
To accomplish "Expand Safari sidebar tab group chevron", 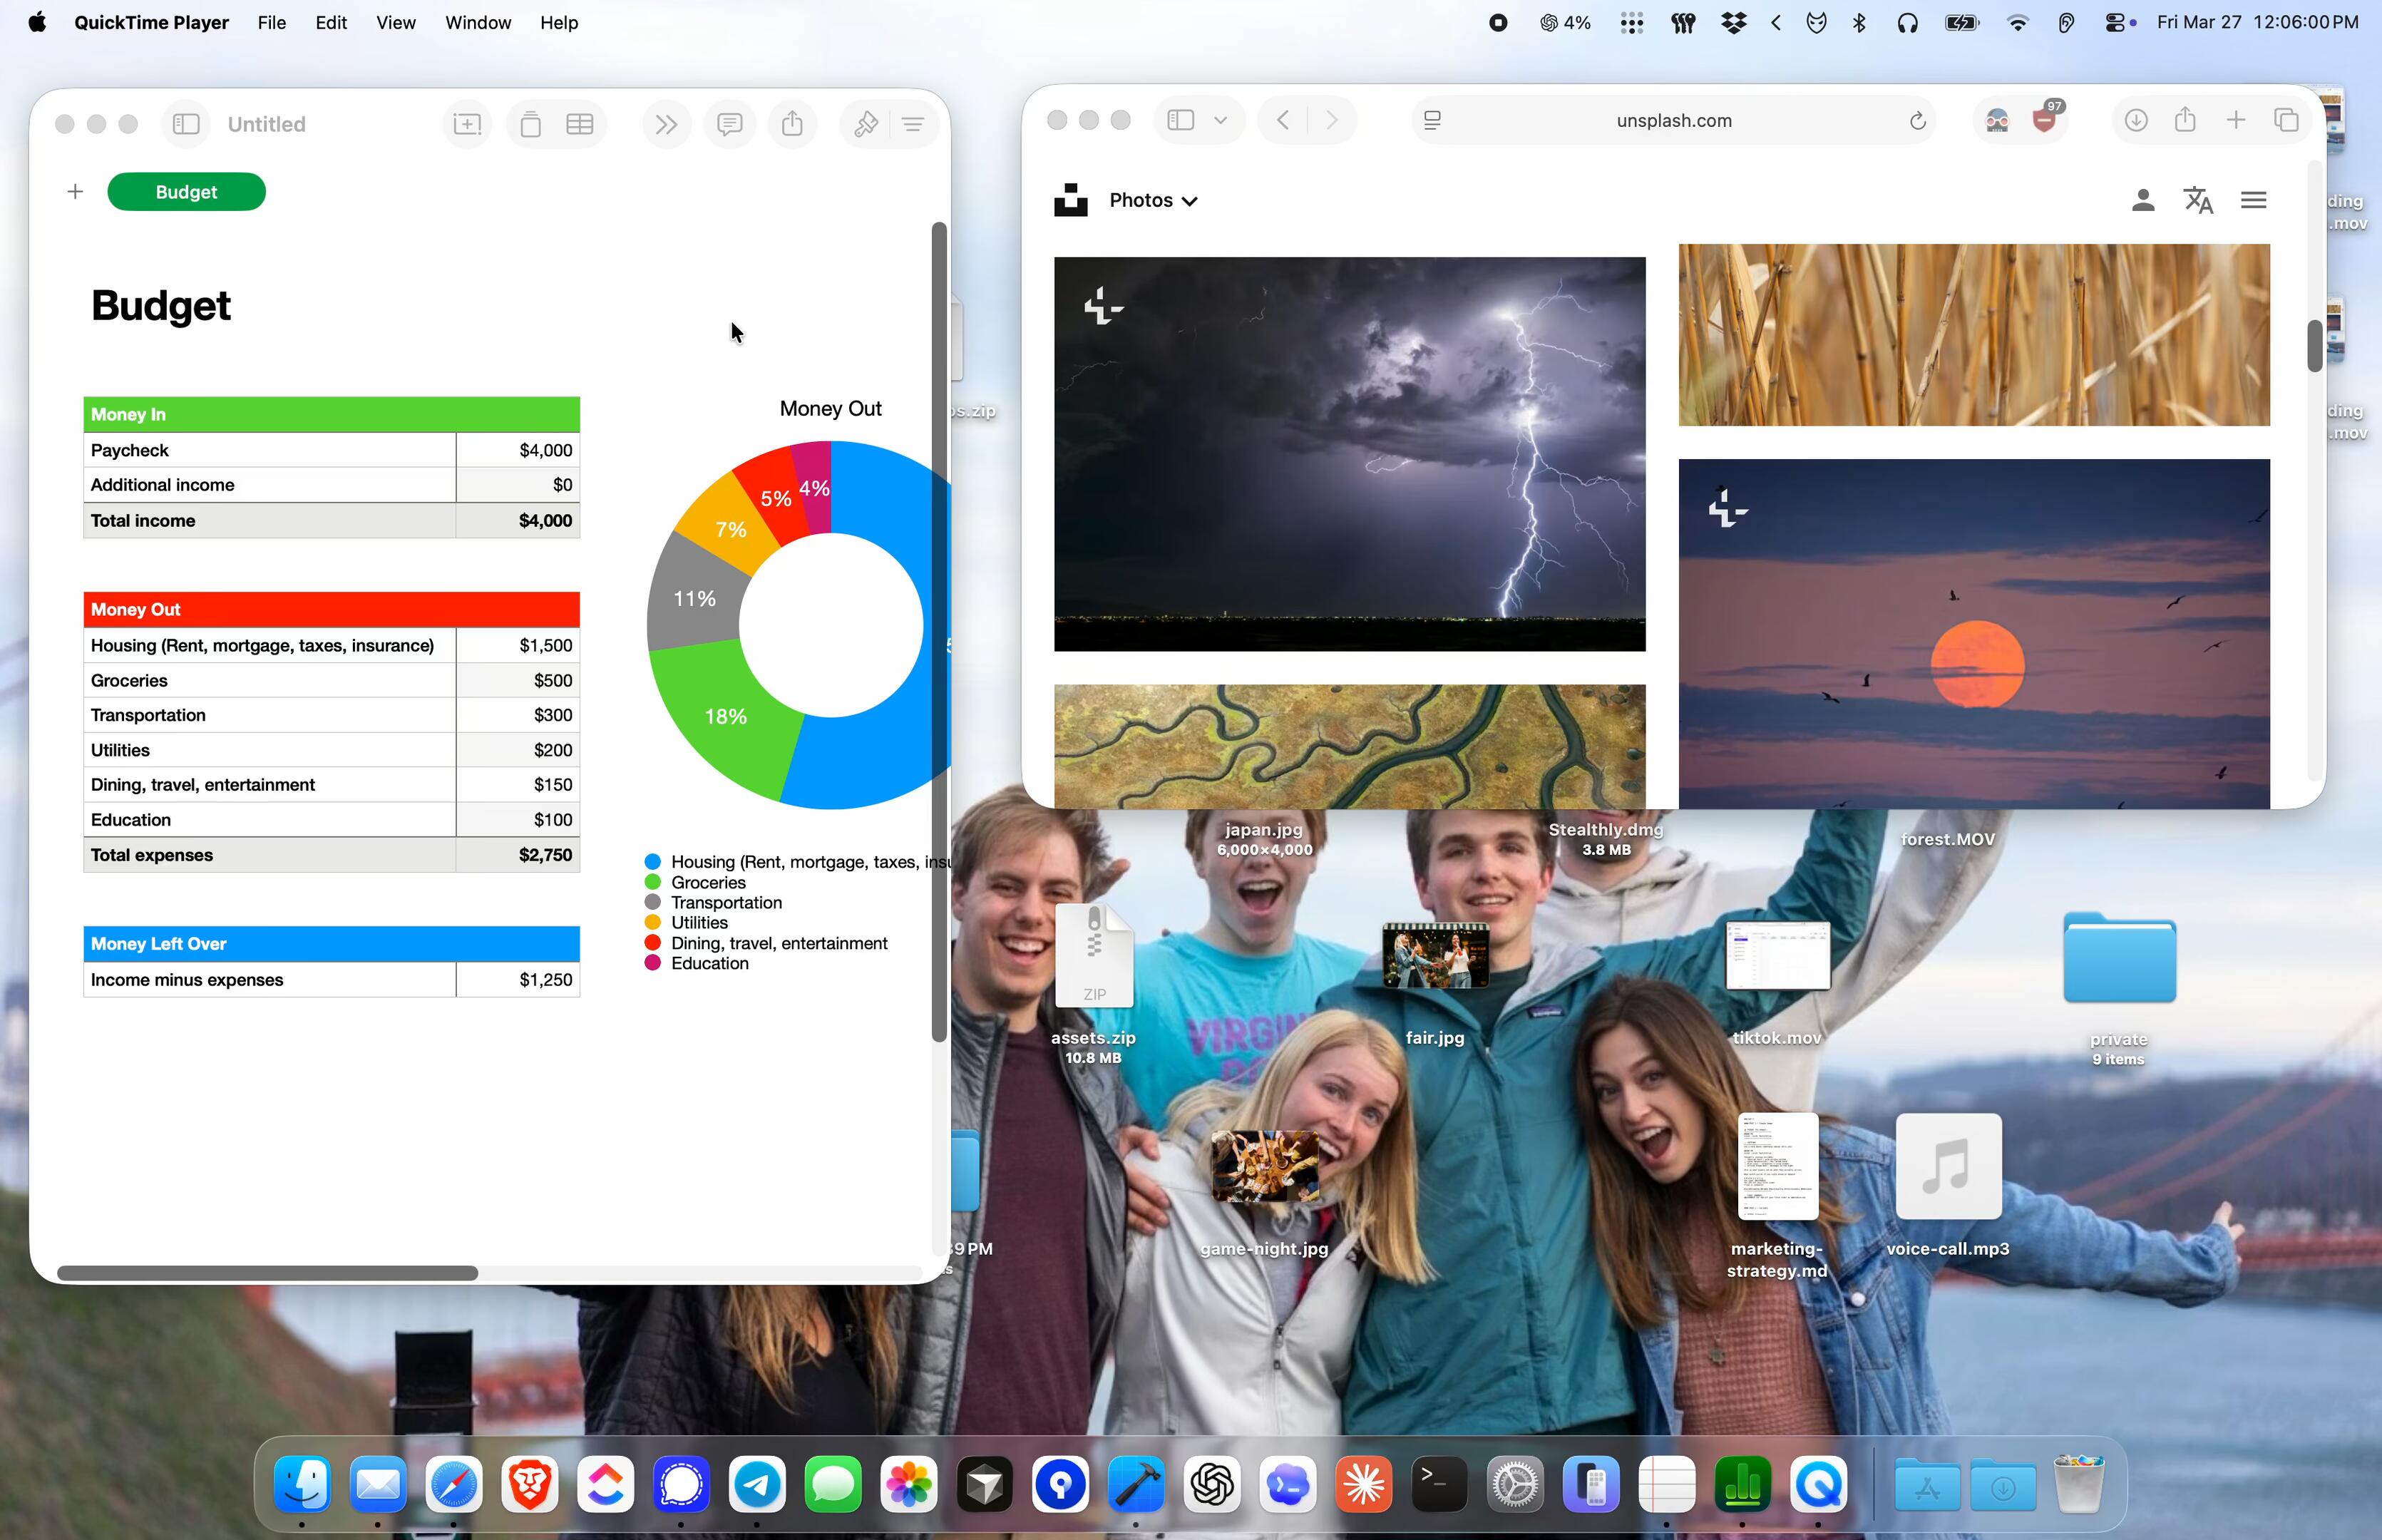I will (1221, 120).
